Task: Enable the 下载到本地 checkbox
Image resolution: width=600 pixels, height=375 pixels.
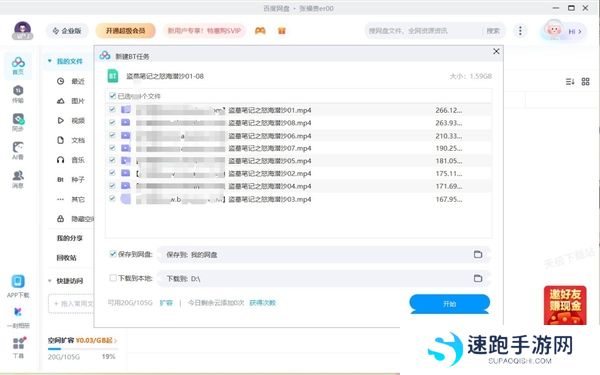Action: [x=113, y=278]
